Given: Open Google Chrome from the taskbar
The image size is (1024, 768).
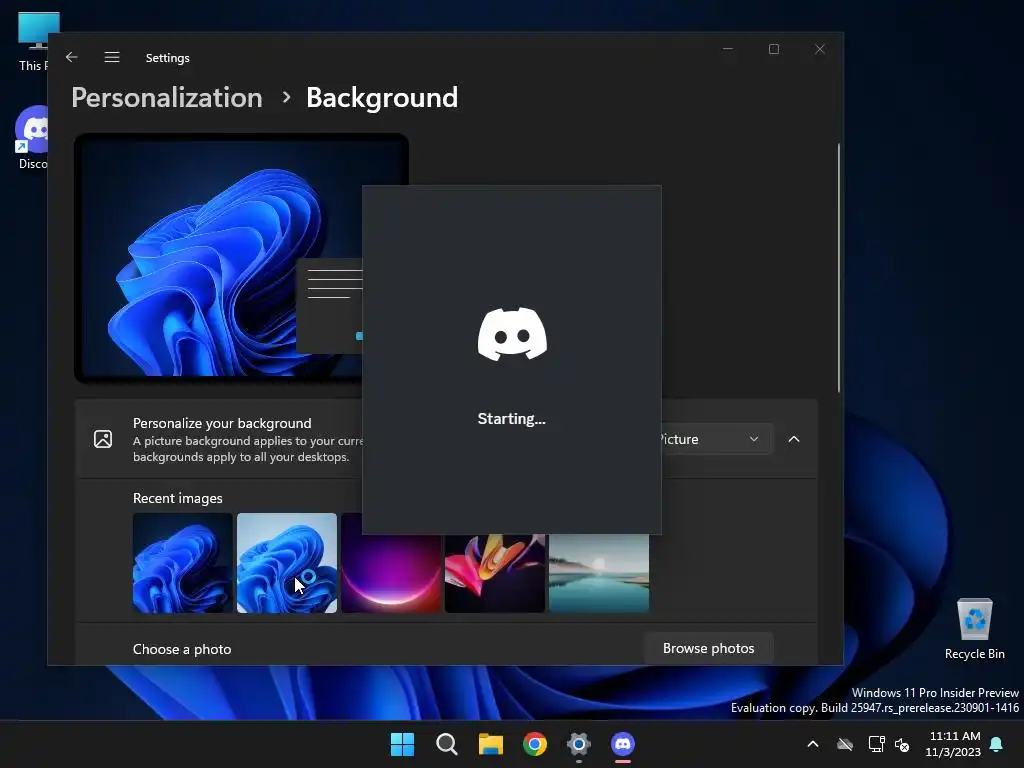Looking at the screenshot, I should [x=535, y=744].
